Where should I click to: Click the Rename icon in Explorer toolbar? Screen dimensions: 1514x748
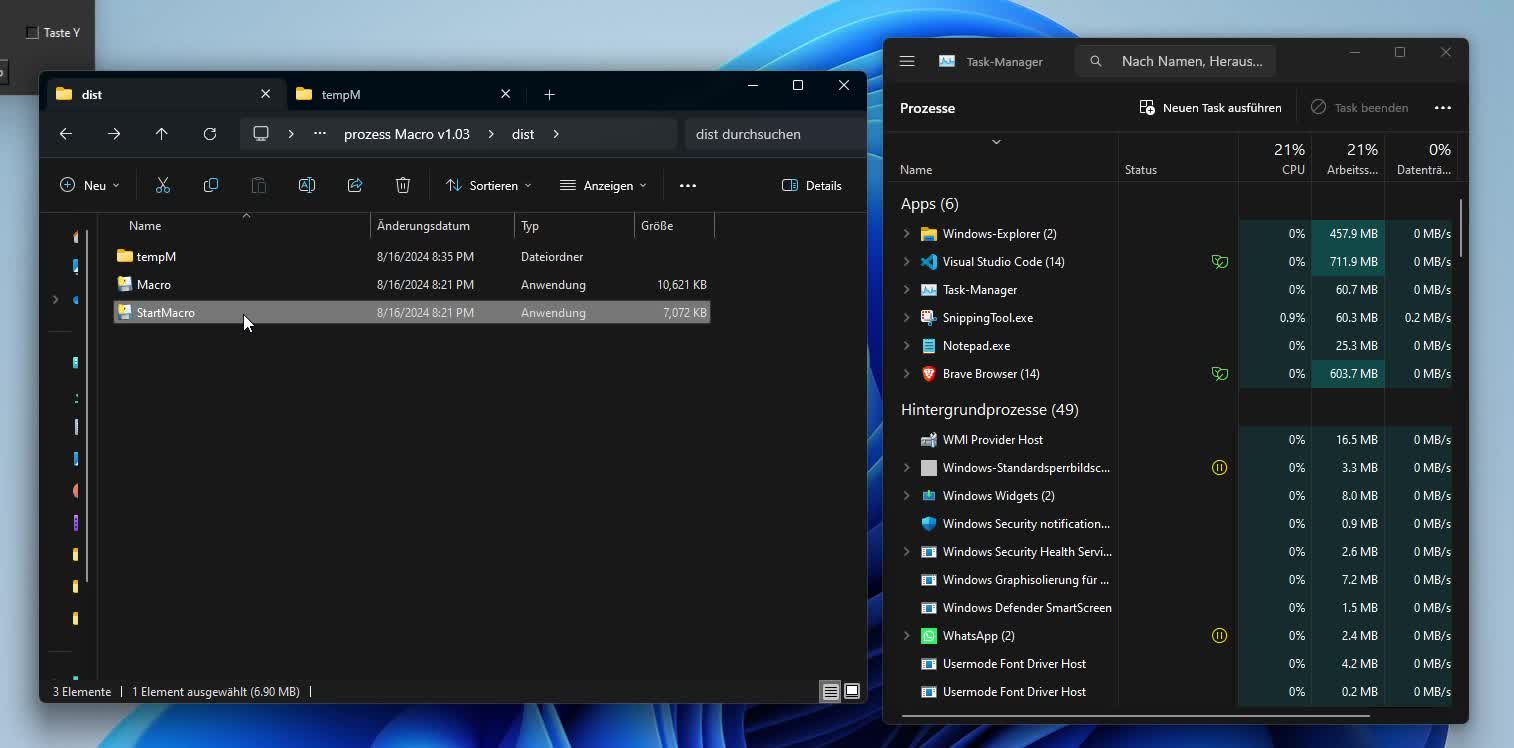pyautogui.click(x=307, y=185)
